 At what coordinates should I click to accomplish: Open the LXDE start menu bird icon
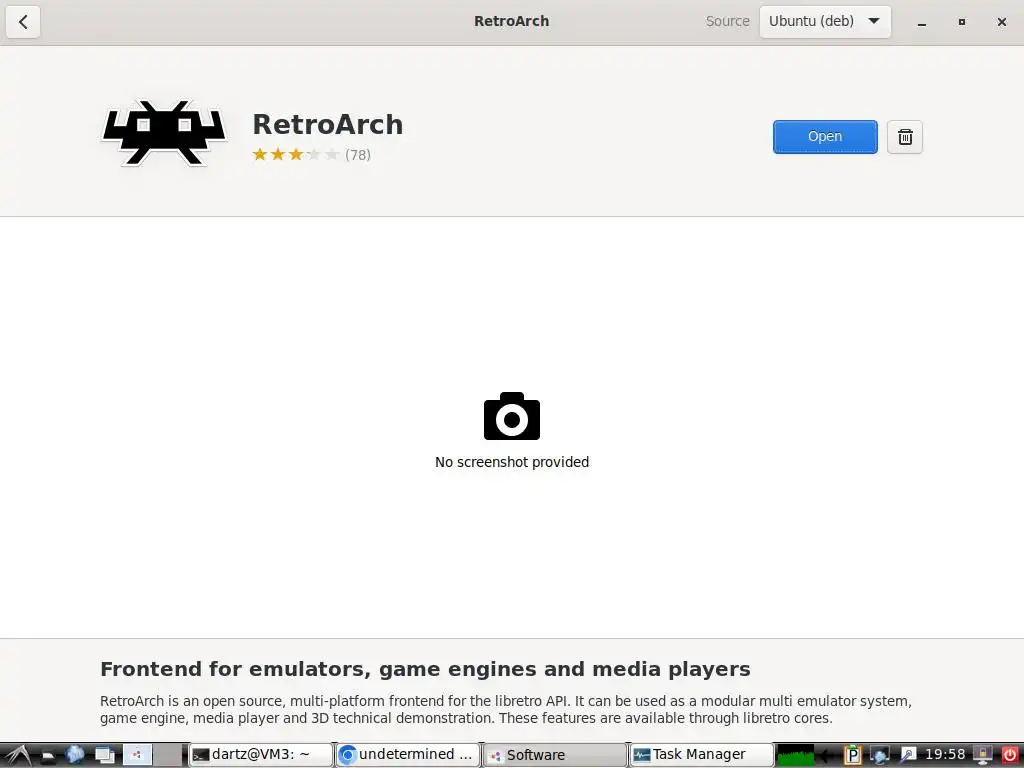18,755
